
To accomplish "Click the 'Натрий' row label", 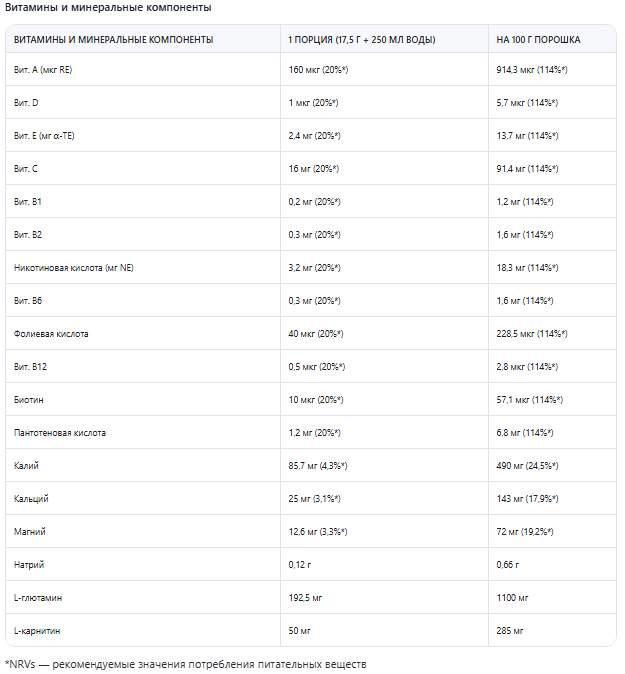I will [29, 565].
